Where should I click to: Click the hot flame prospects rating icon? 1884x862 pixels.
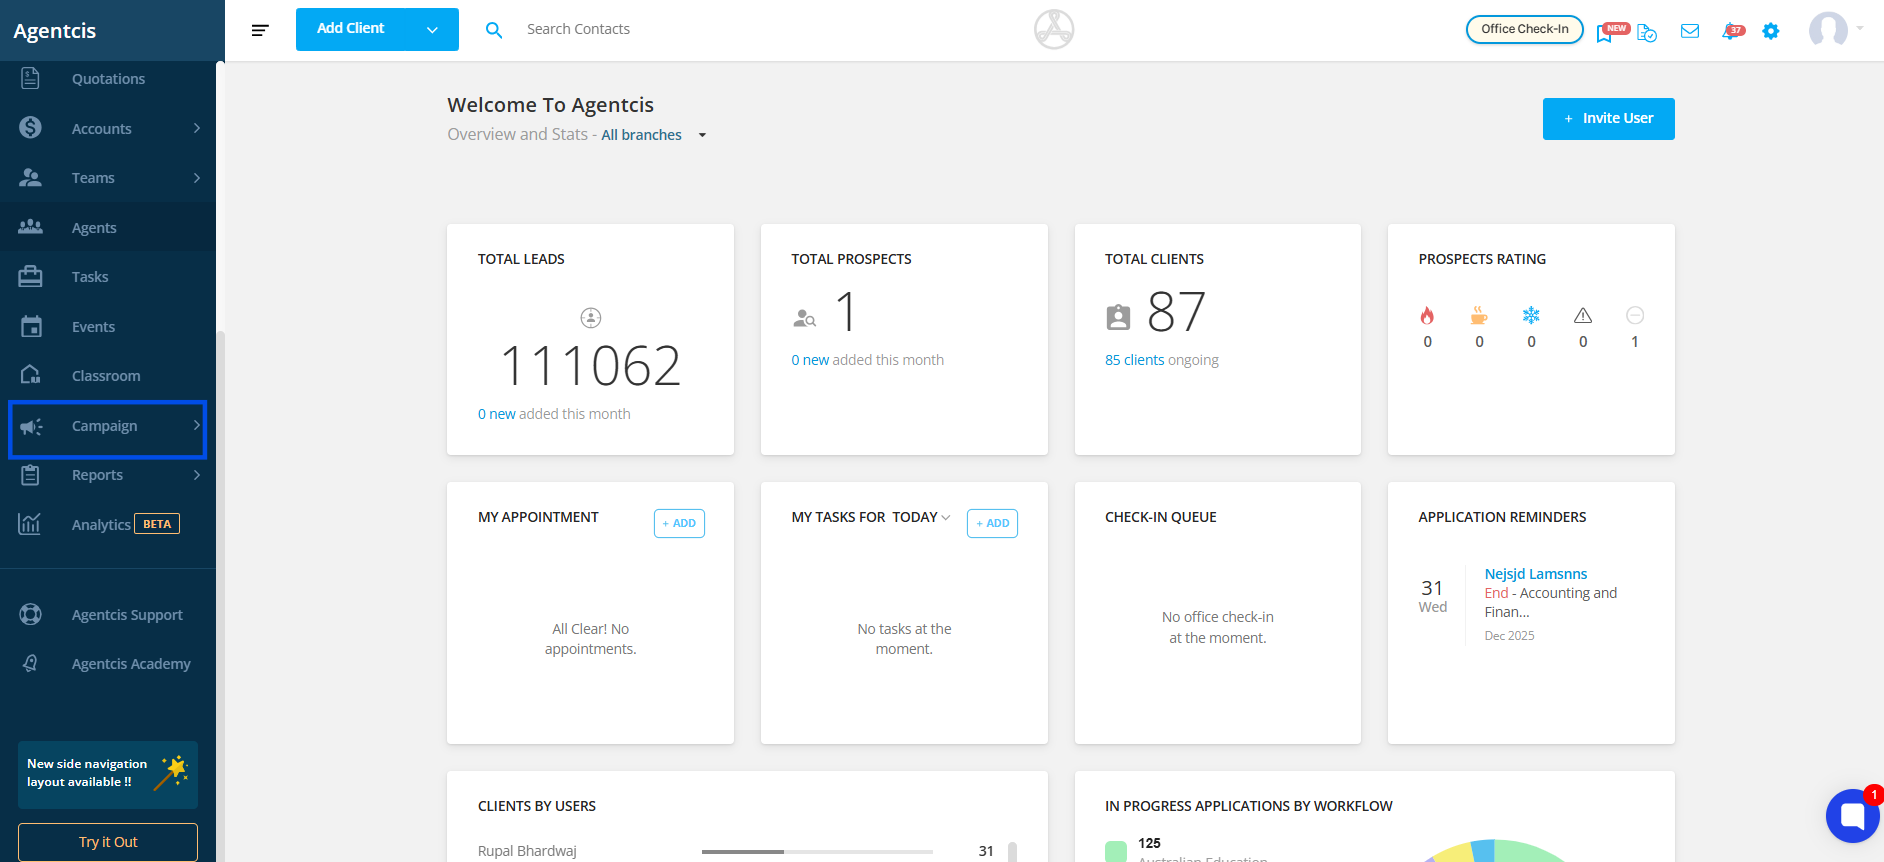[x=1427, y=315]
